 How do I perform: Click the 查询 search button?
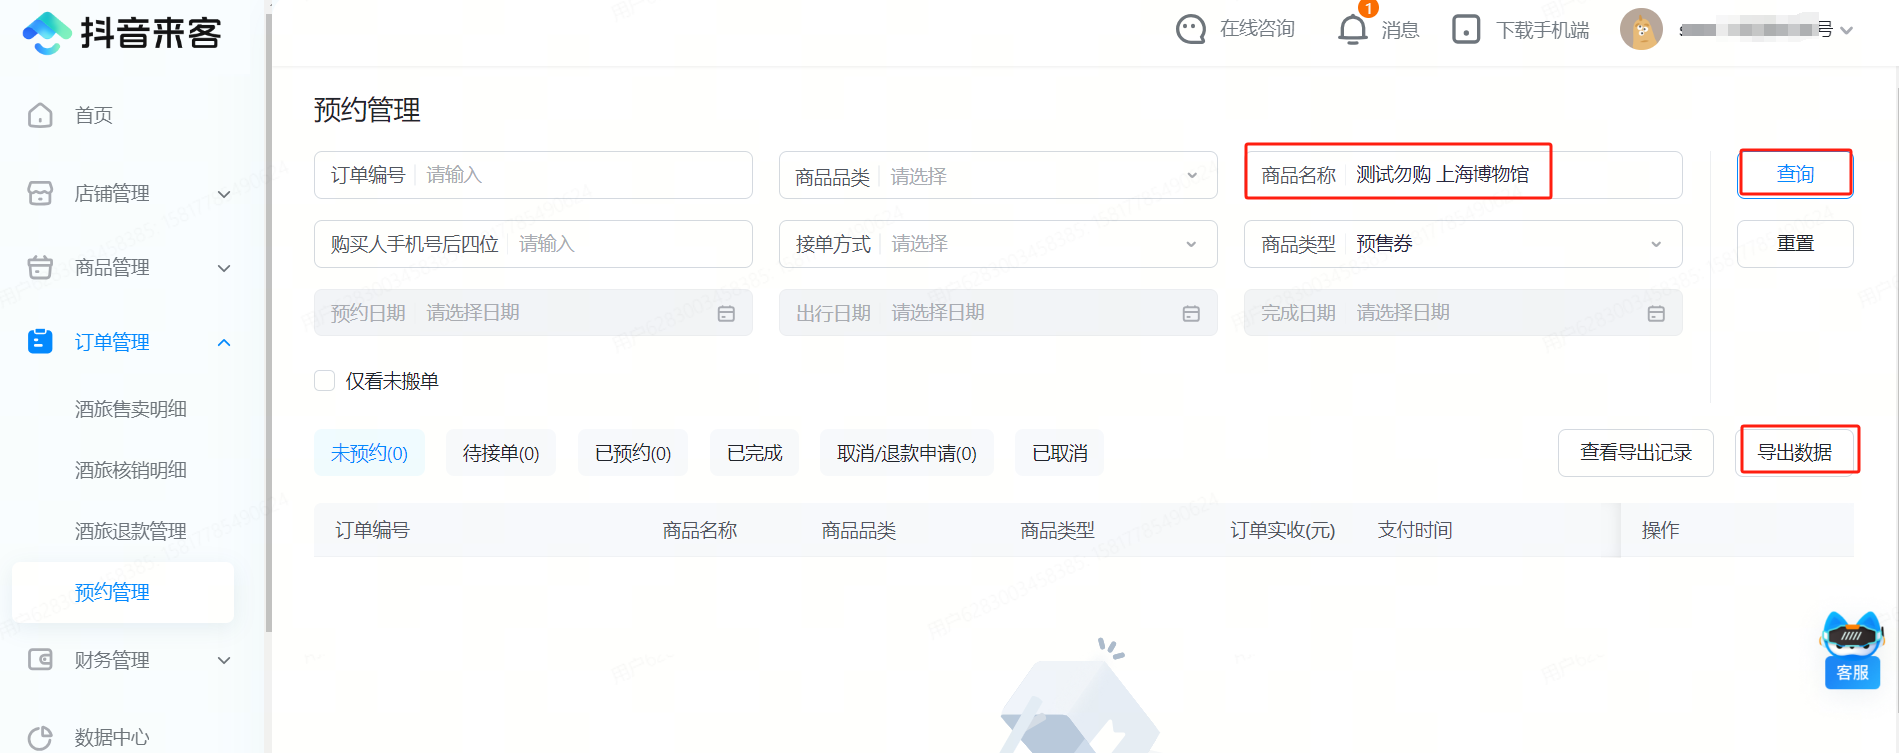point(1795,174)
